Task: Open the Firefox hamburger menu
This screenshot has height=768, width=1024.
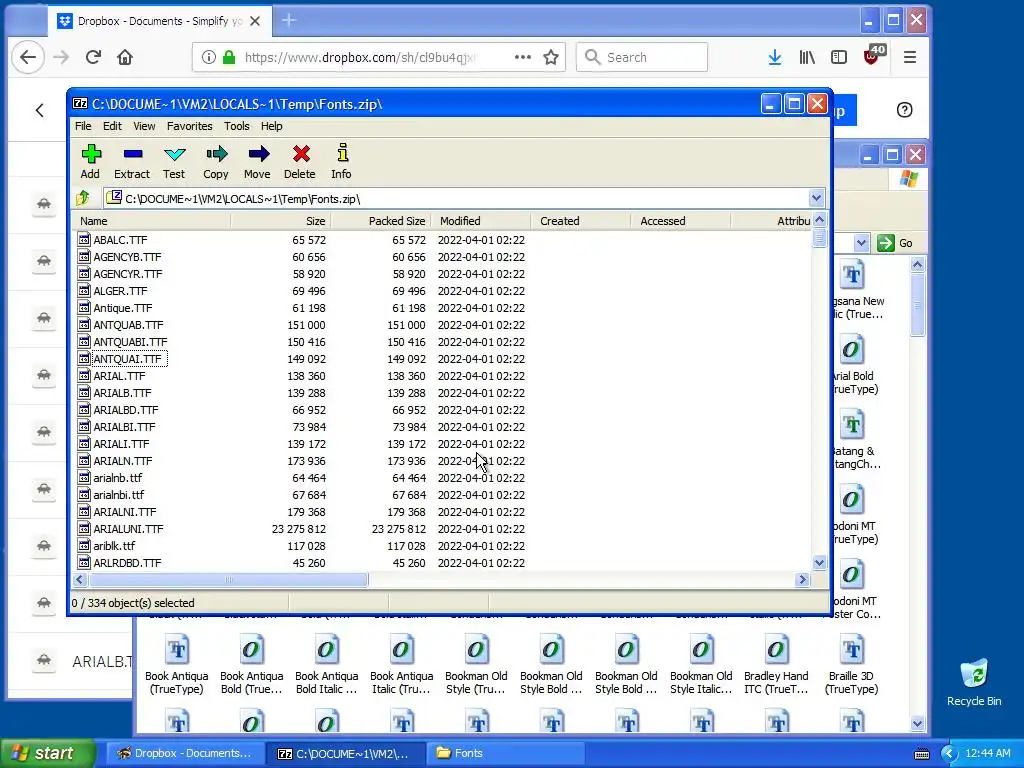Action: [910, 57]
